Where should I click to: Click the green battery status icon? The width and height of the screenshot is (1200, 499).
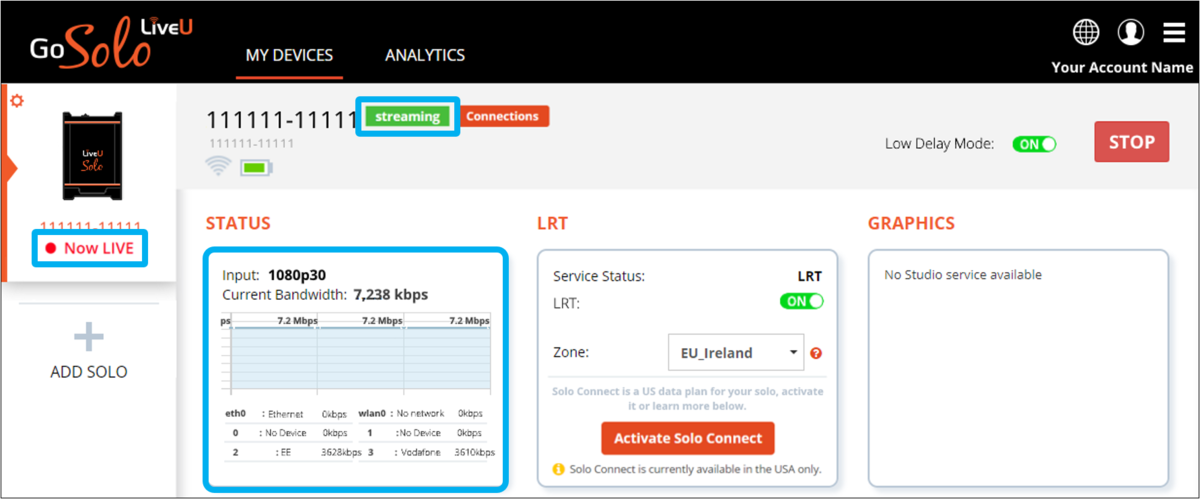click(x=256, y=167)
